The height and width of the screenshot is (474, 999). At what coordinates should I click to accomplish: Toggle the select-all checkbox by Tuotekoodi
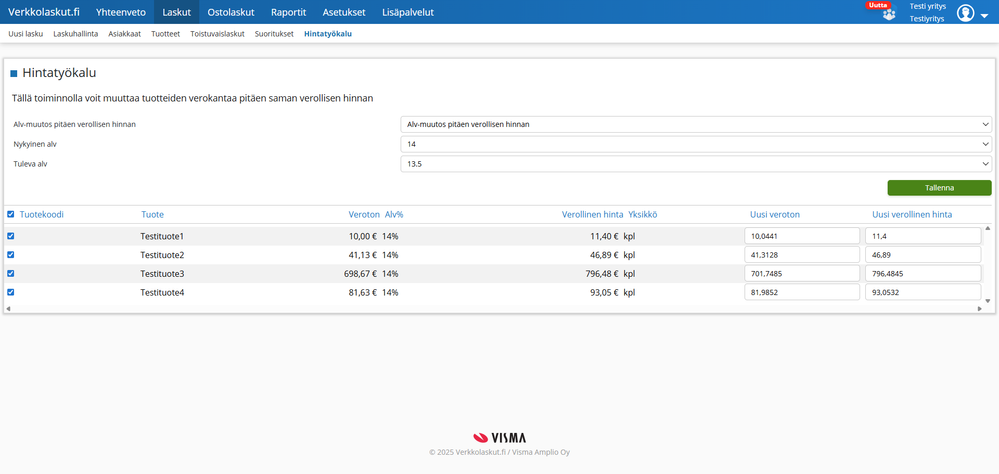click(x=11, y=214)
